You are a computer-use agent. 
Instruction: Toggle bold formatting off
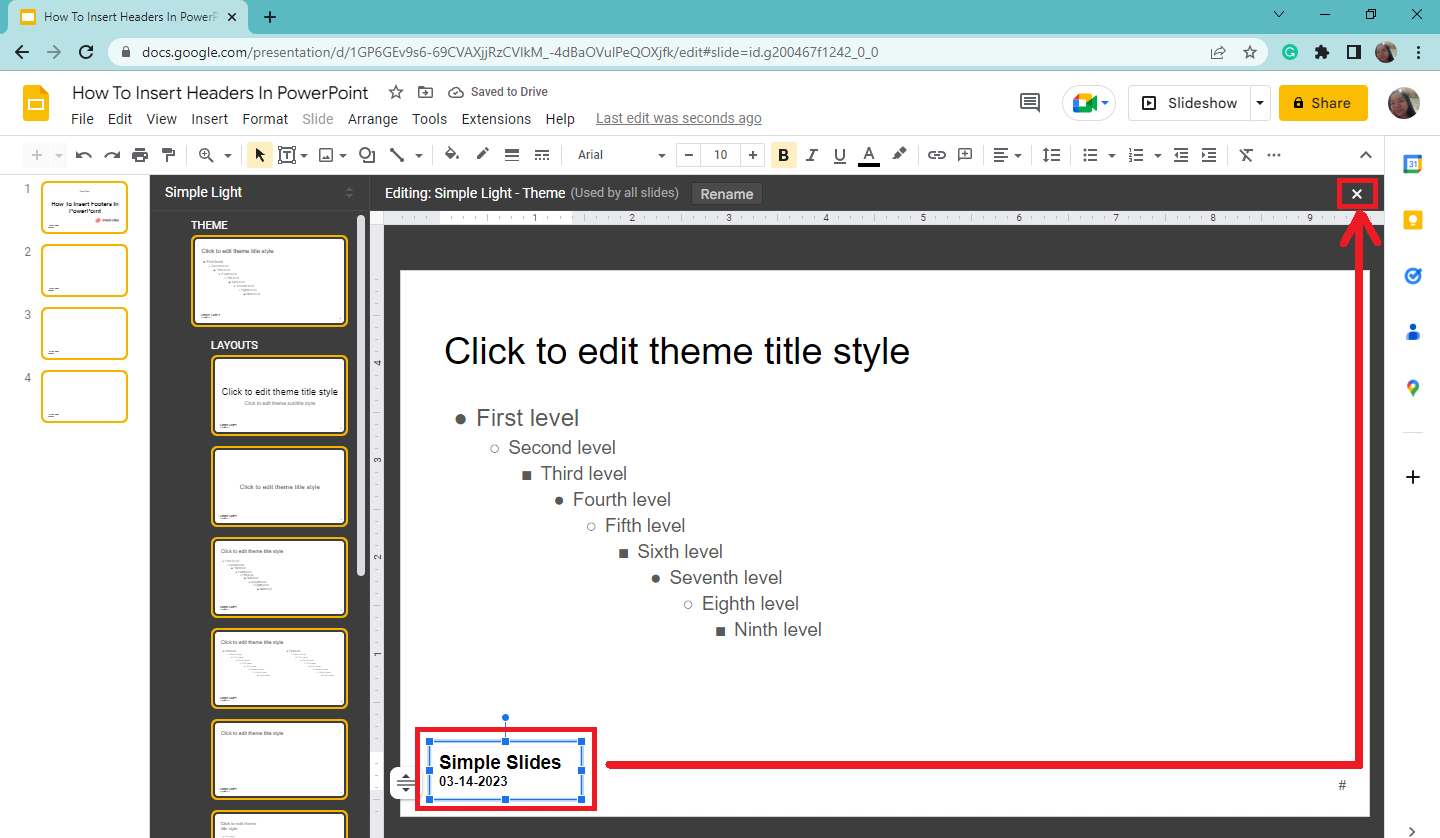coord(783,155)
